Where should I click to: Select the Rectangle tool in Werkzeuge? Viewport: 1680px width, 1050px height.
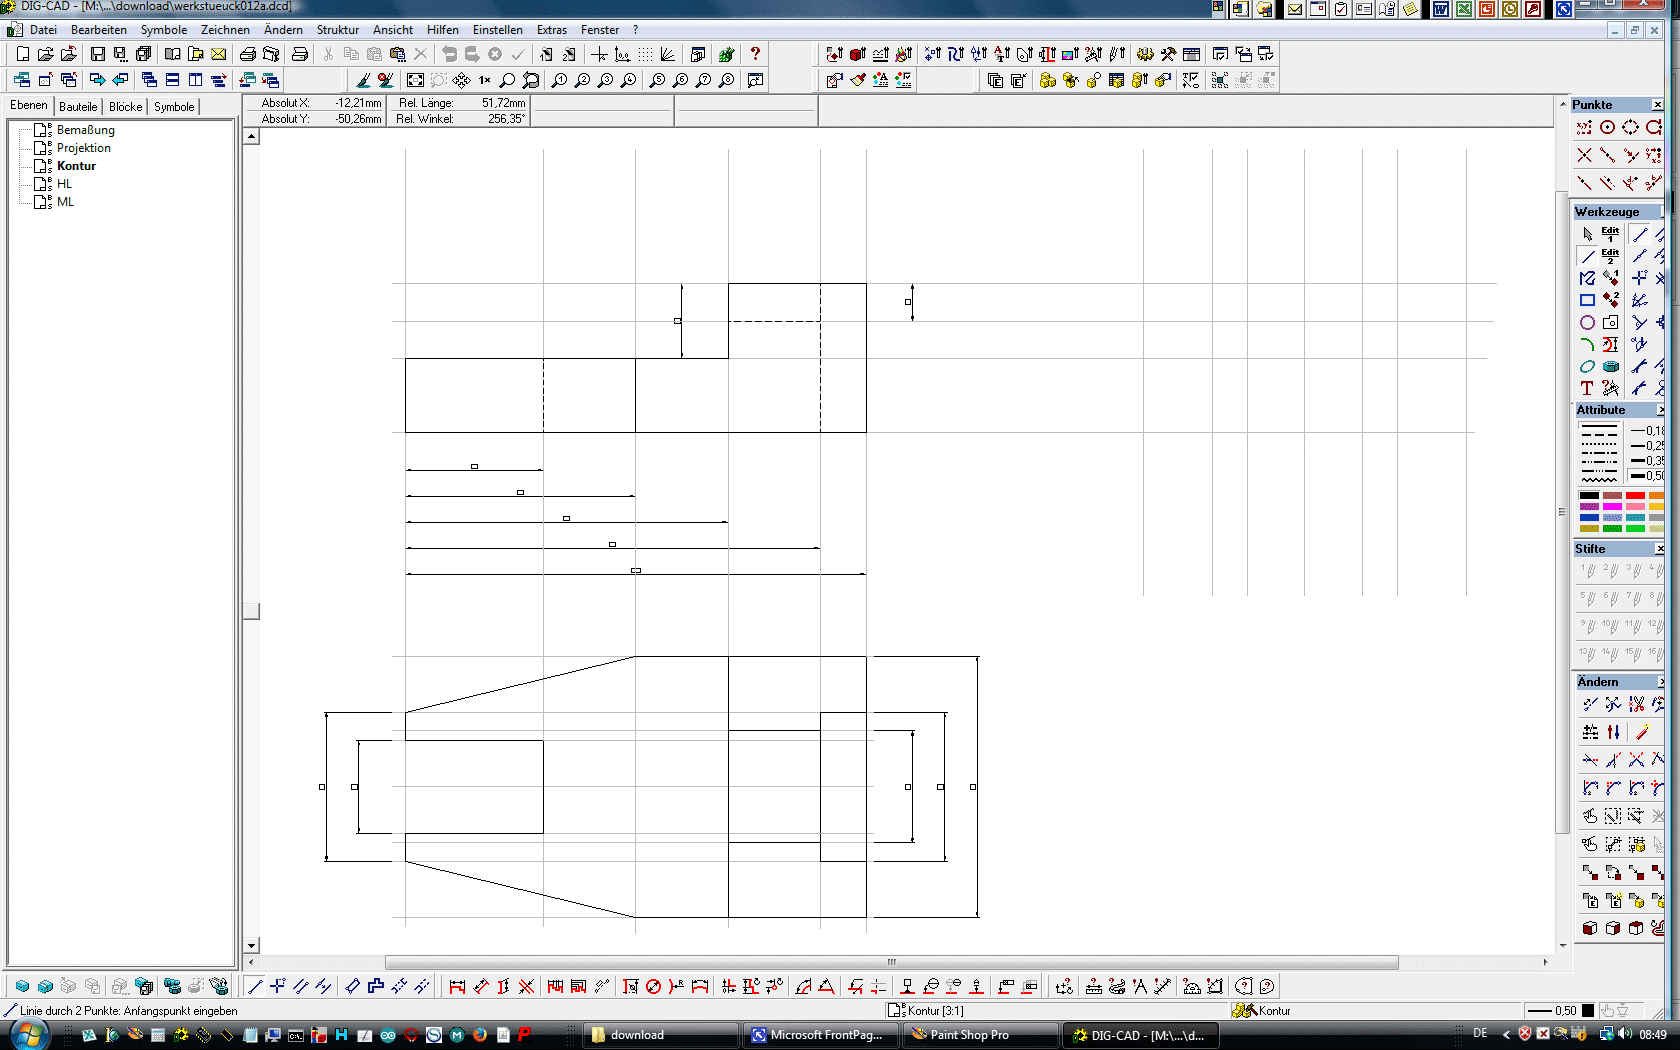(1587, 300)
